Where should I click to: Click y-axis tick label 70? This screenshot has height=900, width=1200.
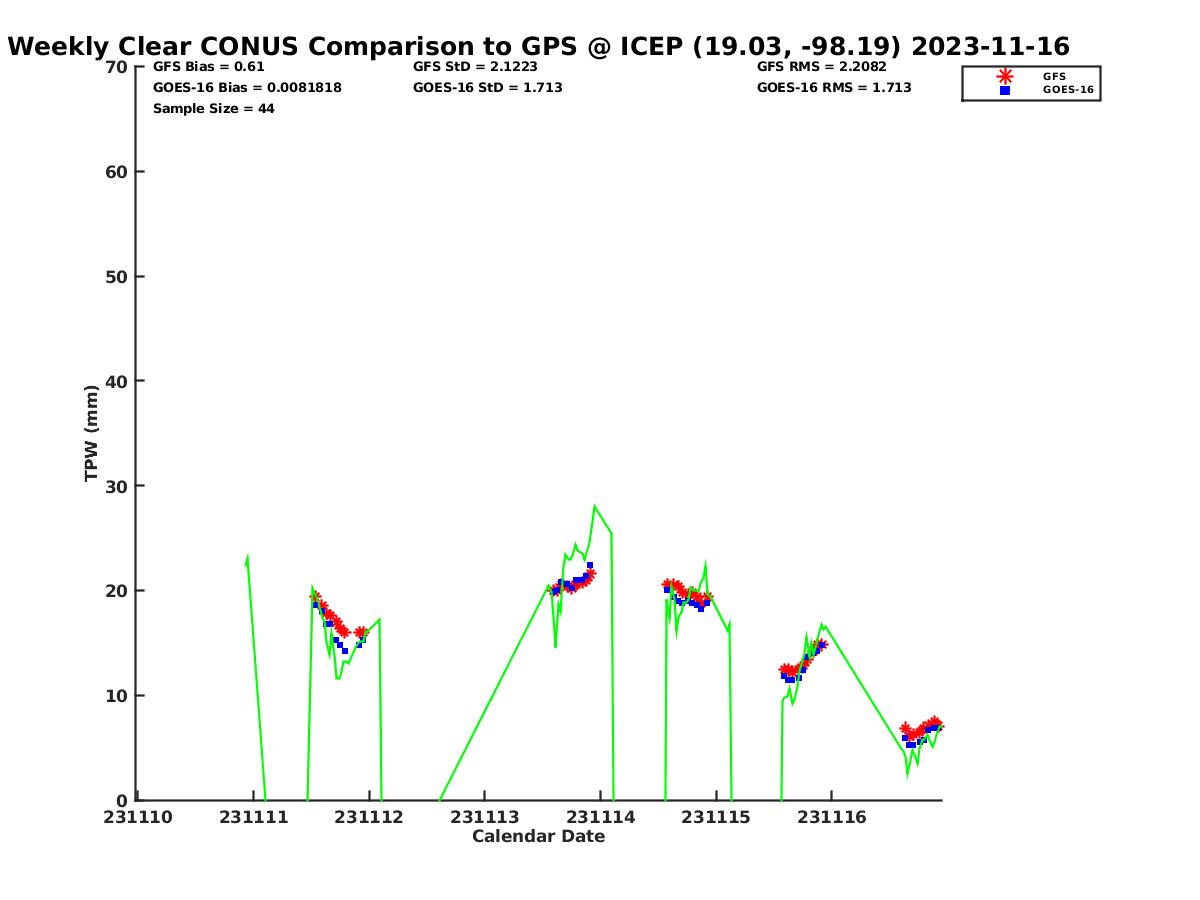click(x=117, y=67)
